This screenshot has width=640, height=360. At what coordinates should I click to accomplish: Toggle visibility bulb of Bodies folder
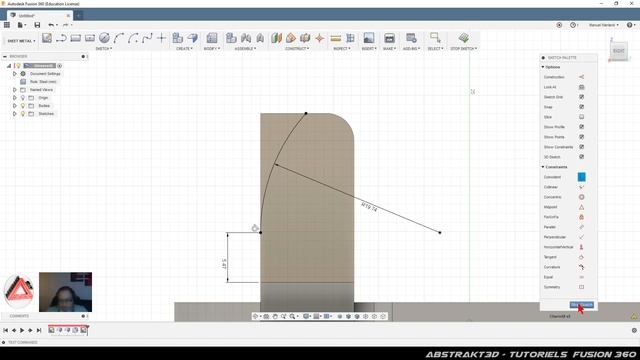click(x=23, y=106)
